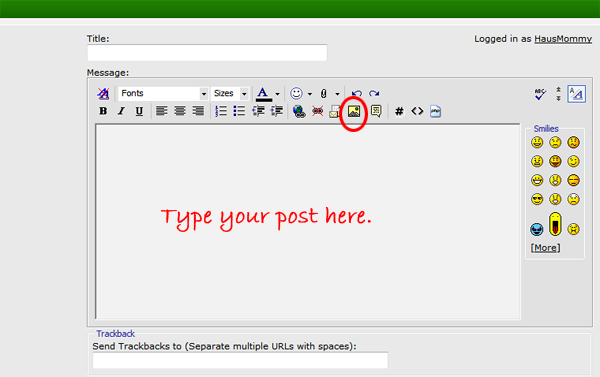Apply the text color A icon
600x377 pixels.
(263, 94)
